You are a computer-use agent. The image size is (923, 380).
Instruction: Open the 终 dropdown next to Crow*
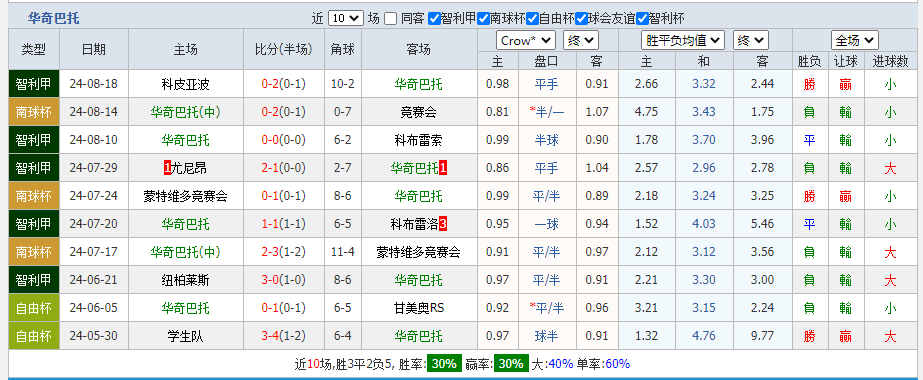tap(581, 41)
